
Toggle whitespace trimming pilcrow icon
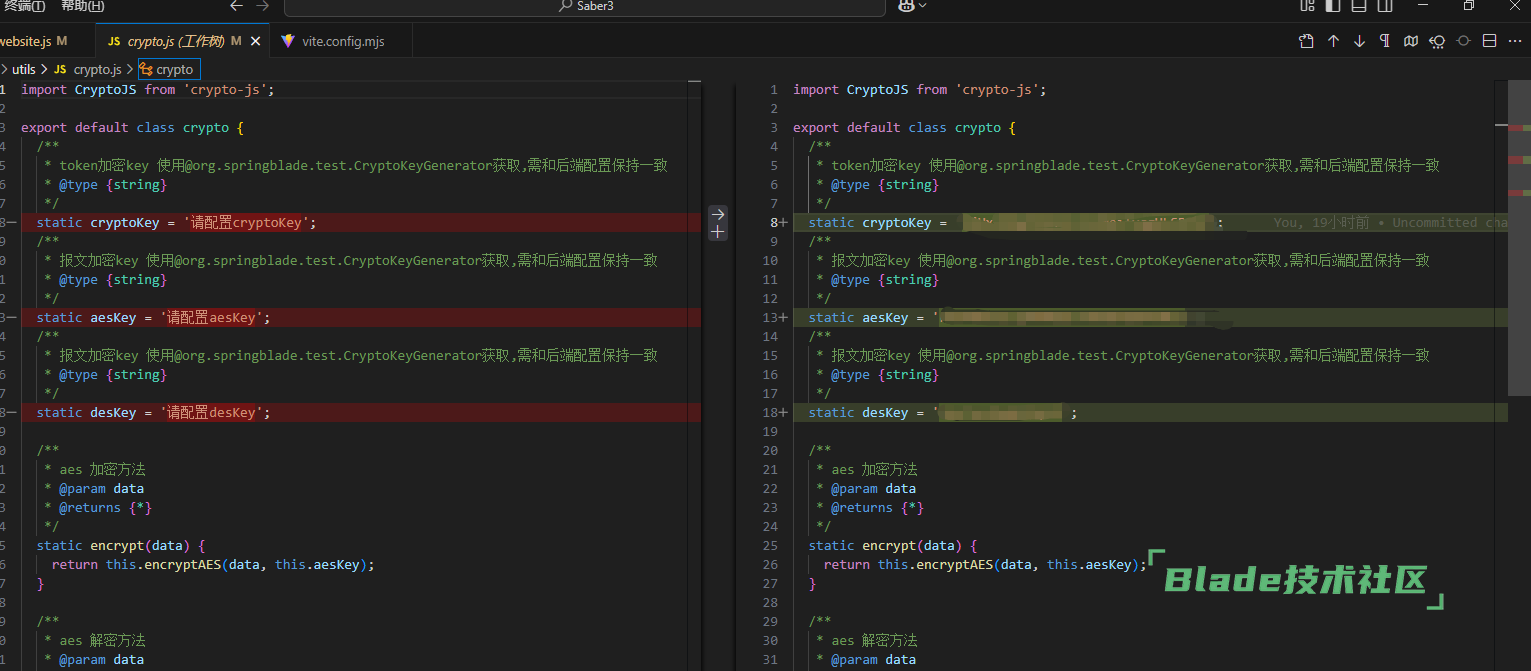[x=1385, y=41]
